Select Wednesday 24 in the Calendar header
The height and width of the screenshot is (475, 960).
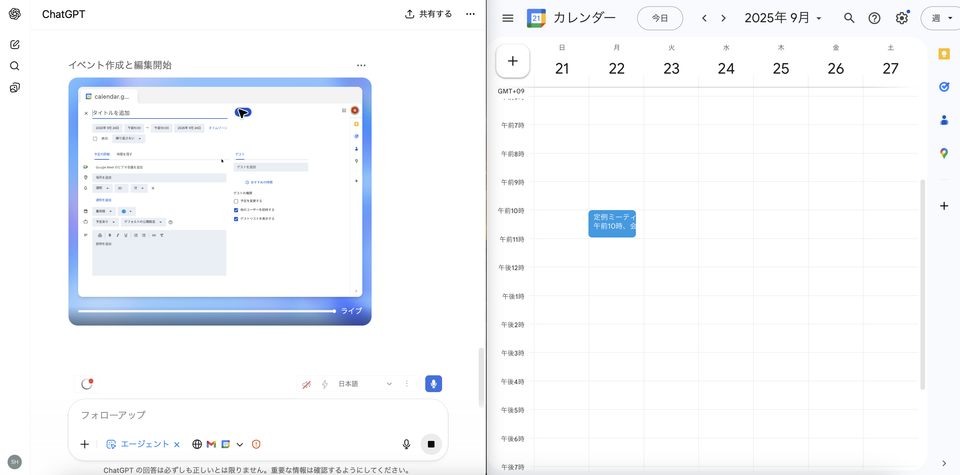[726, 69]
